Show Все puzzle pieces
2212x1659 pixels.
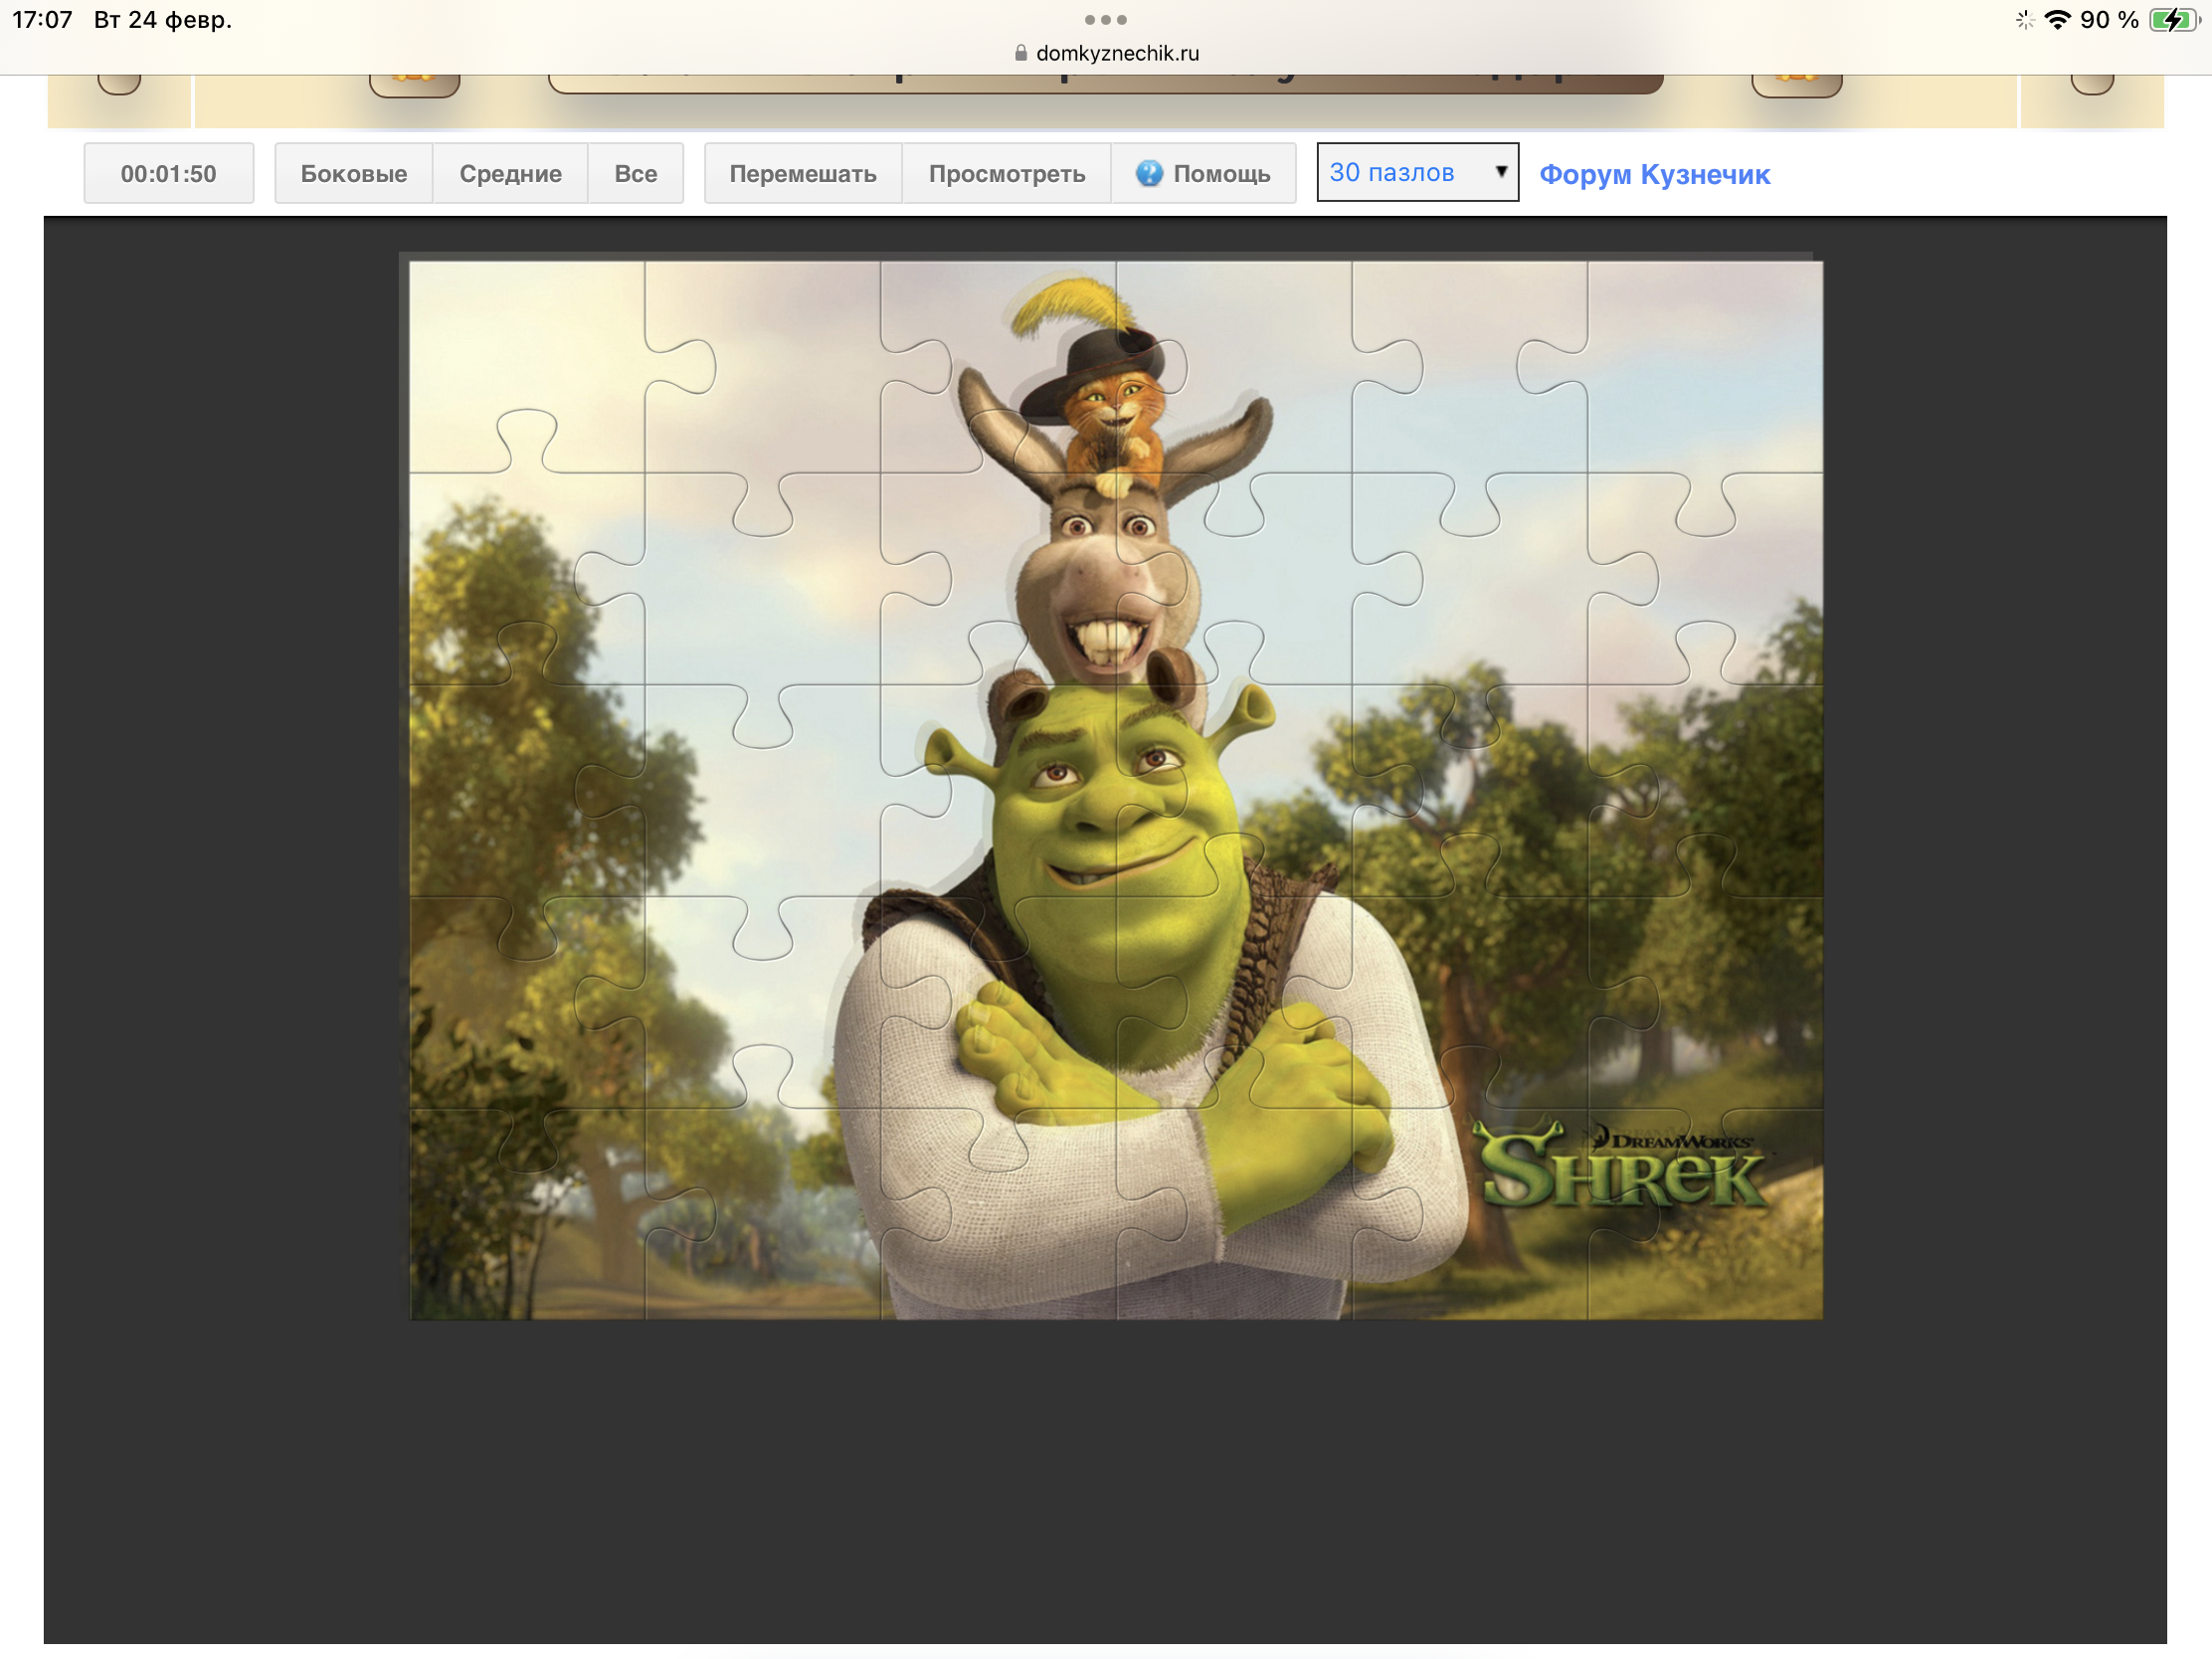636,174
